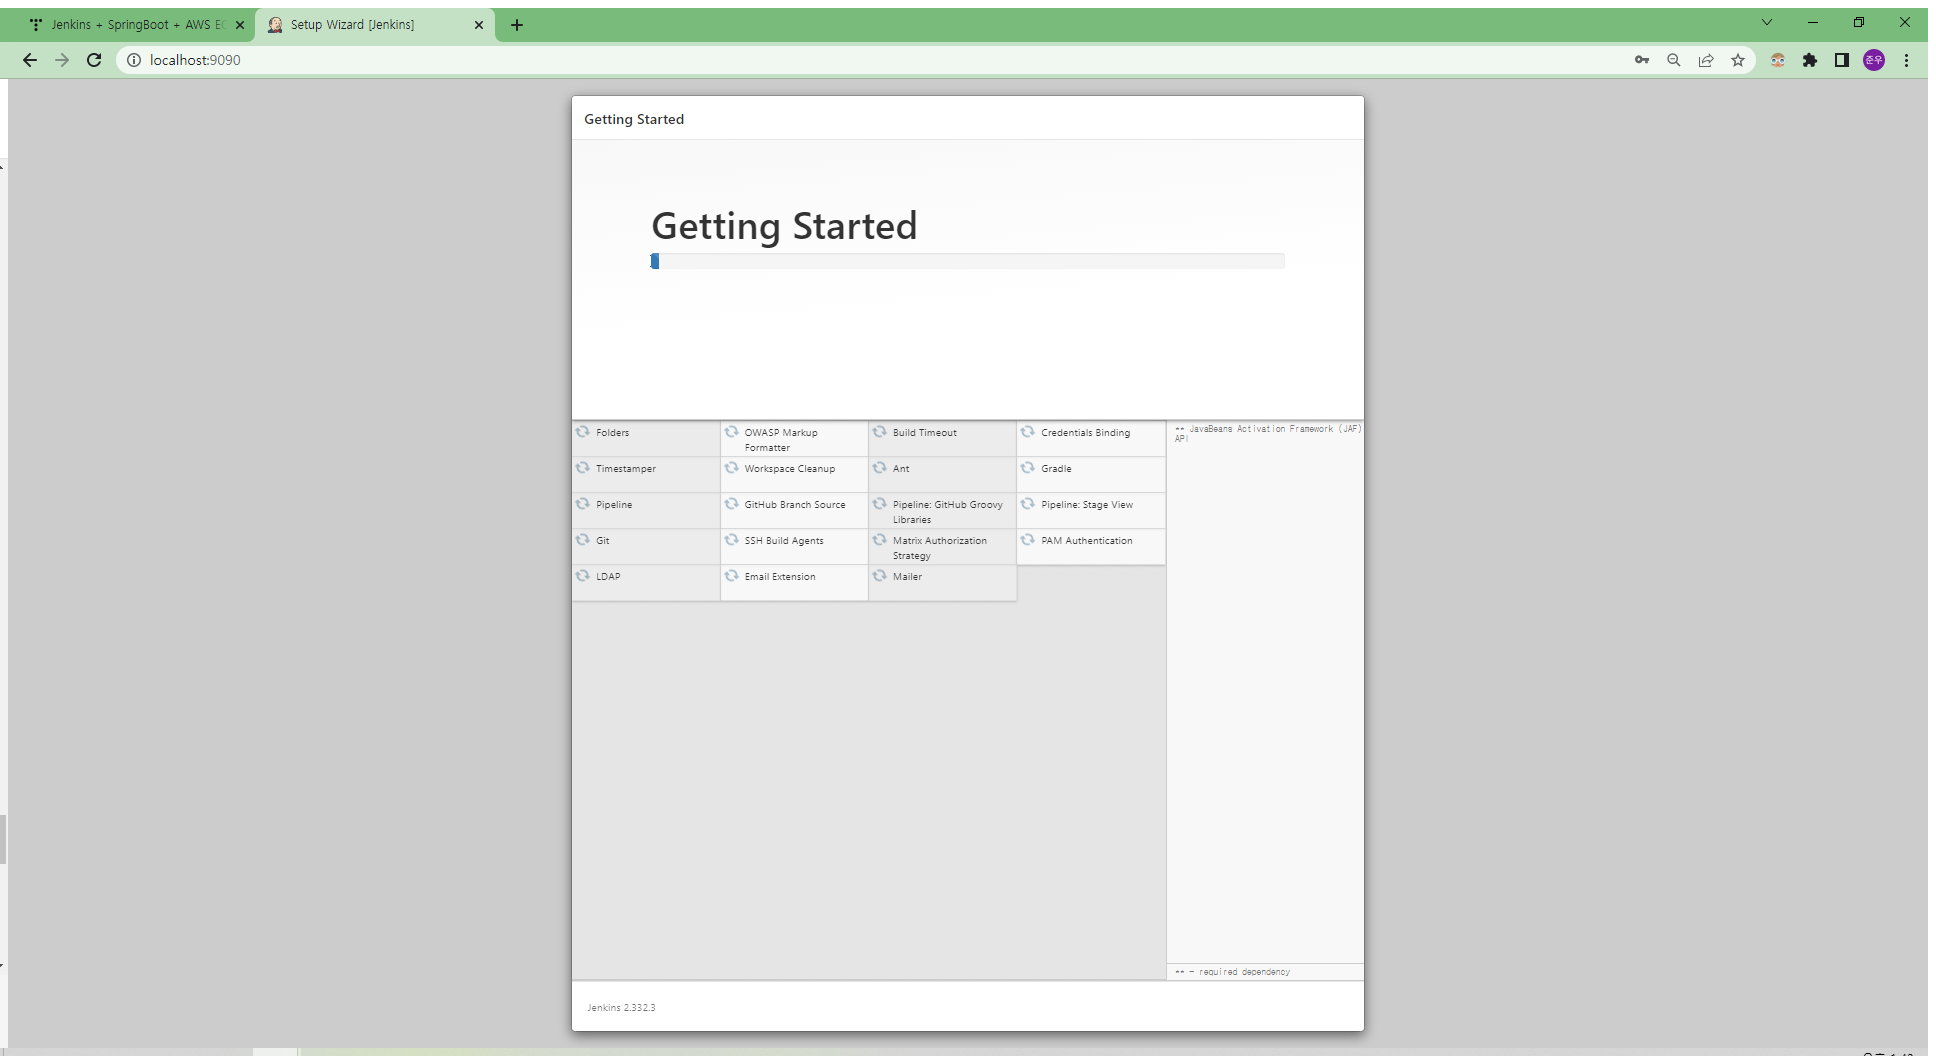Screen dimensions: 1936x1056
Task: Click the OWASP Markup Formatter status icon
Action: 731,432
